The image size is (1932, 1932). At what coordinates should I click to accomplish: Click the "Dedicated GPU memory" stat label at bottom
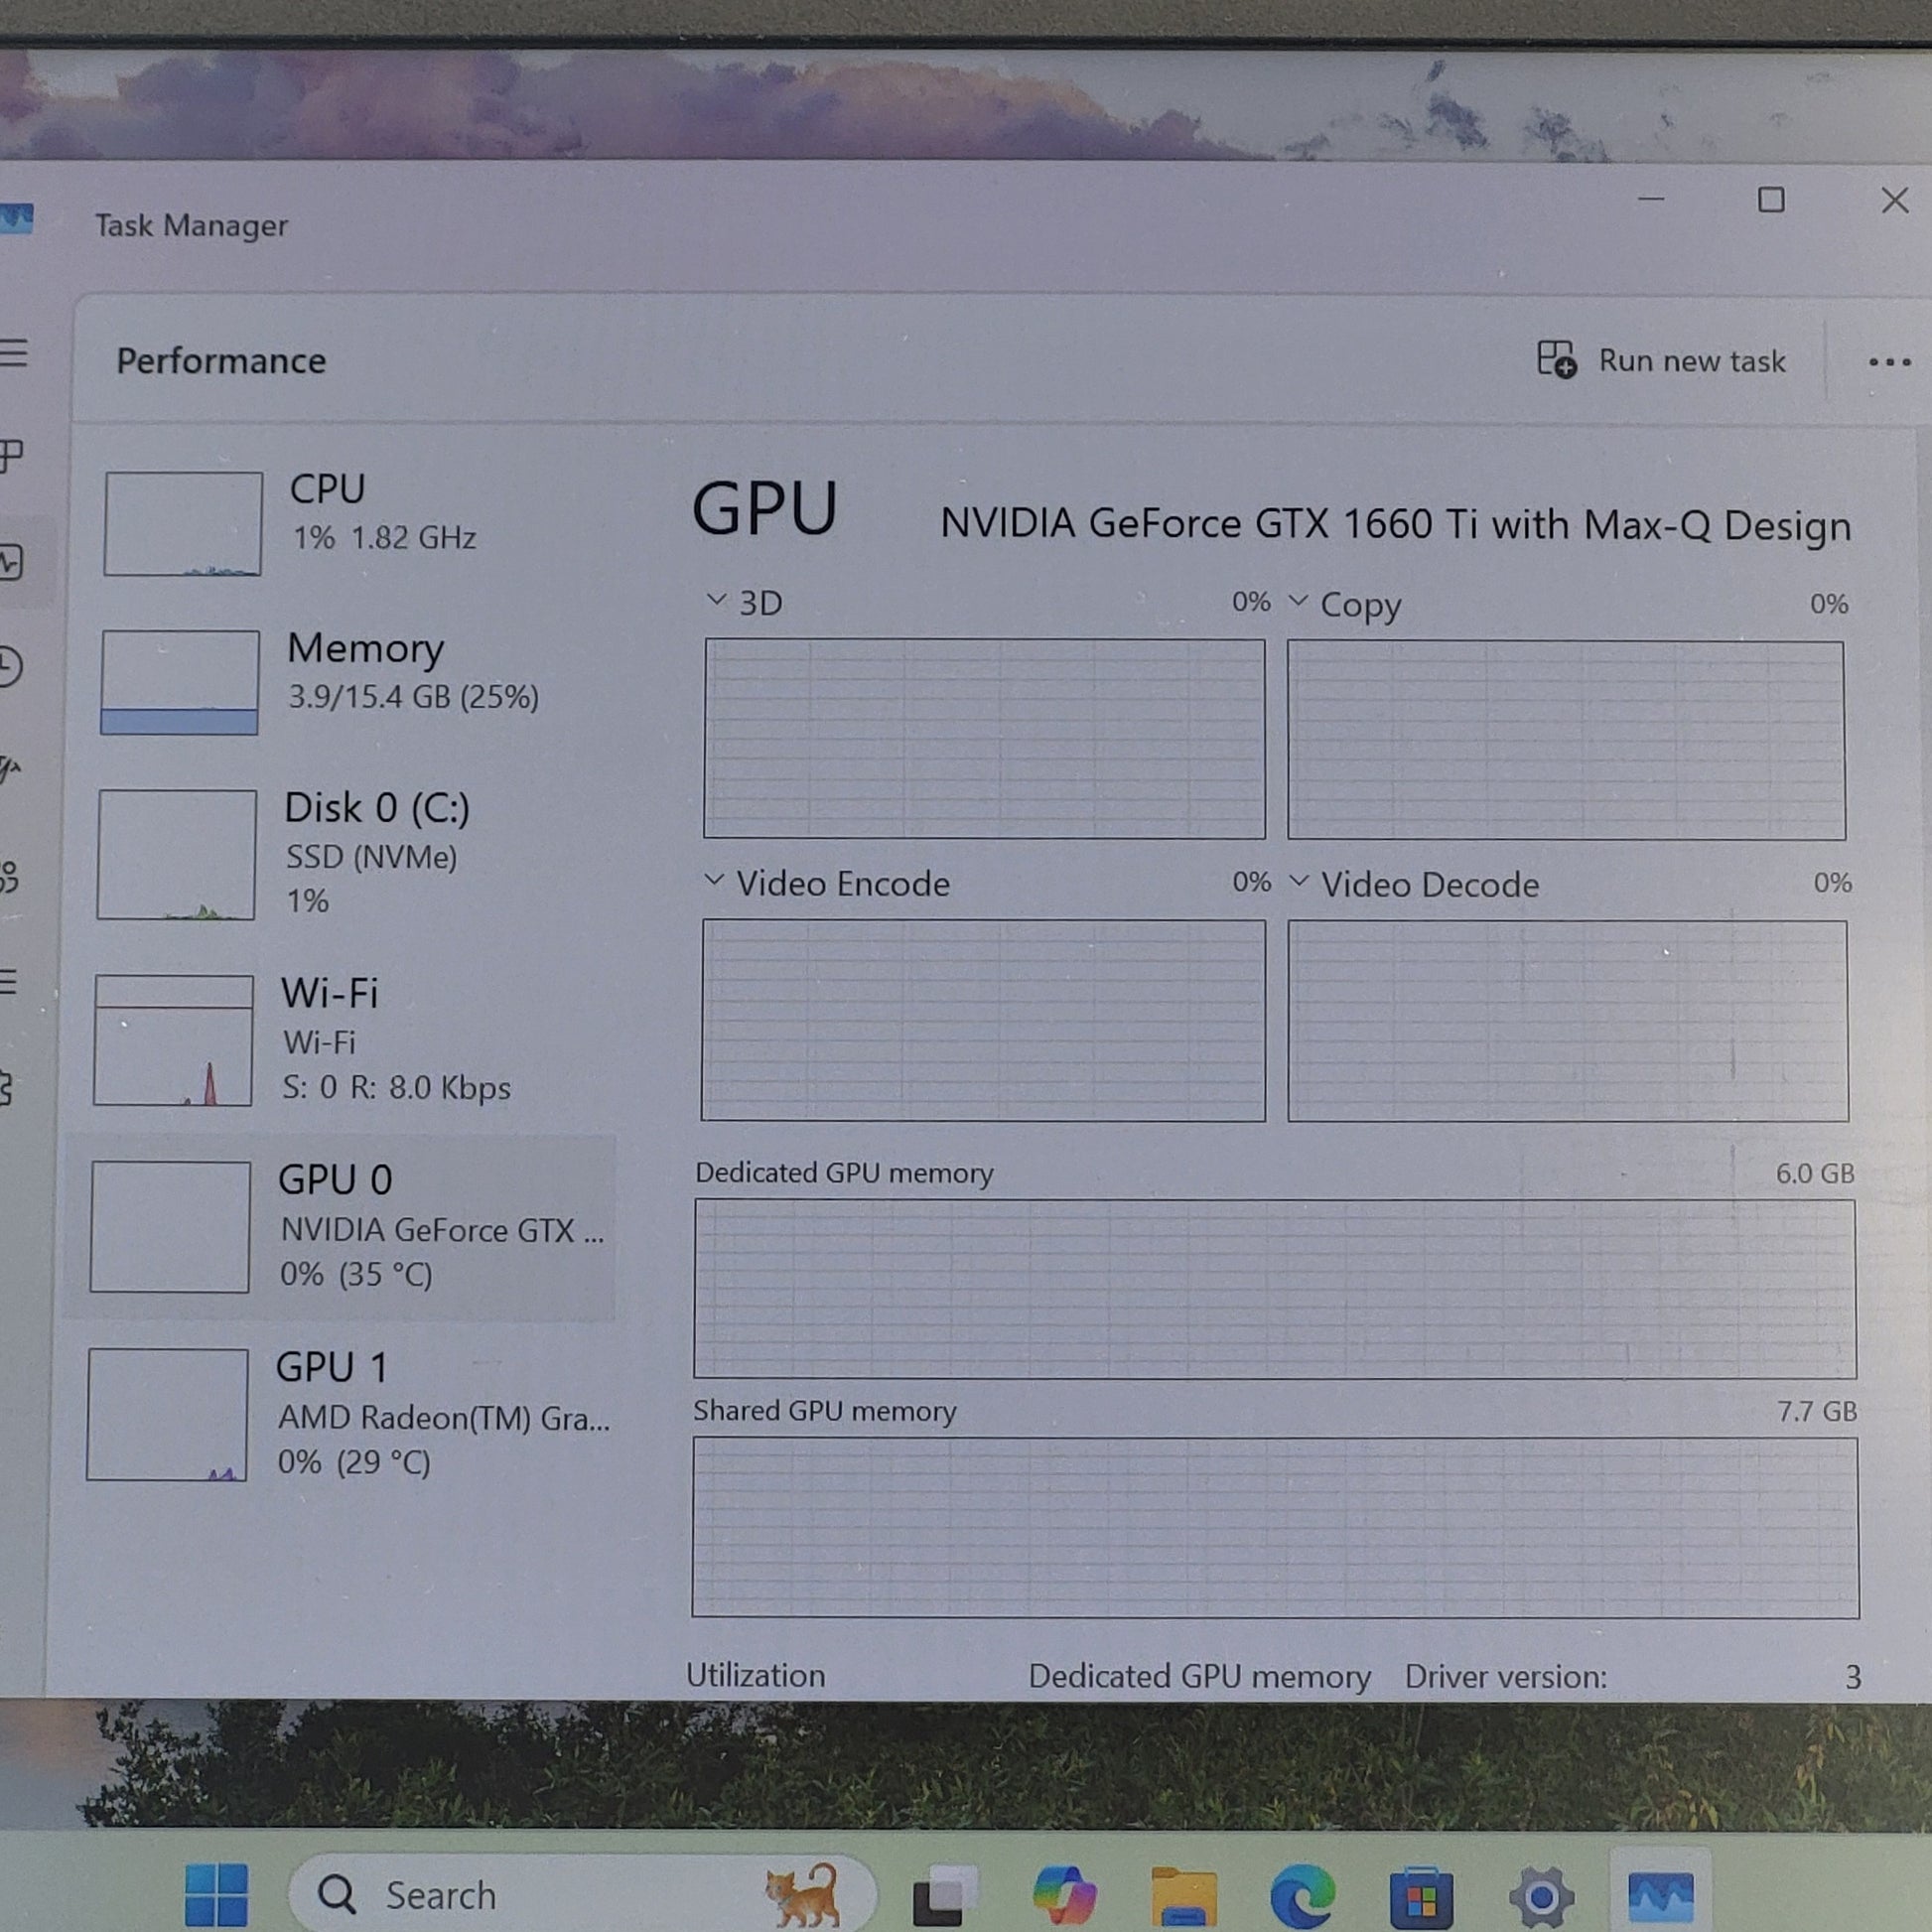pyautogui.click(x=1199, y=1677)
